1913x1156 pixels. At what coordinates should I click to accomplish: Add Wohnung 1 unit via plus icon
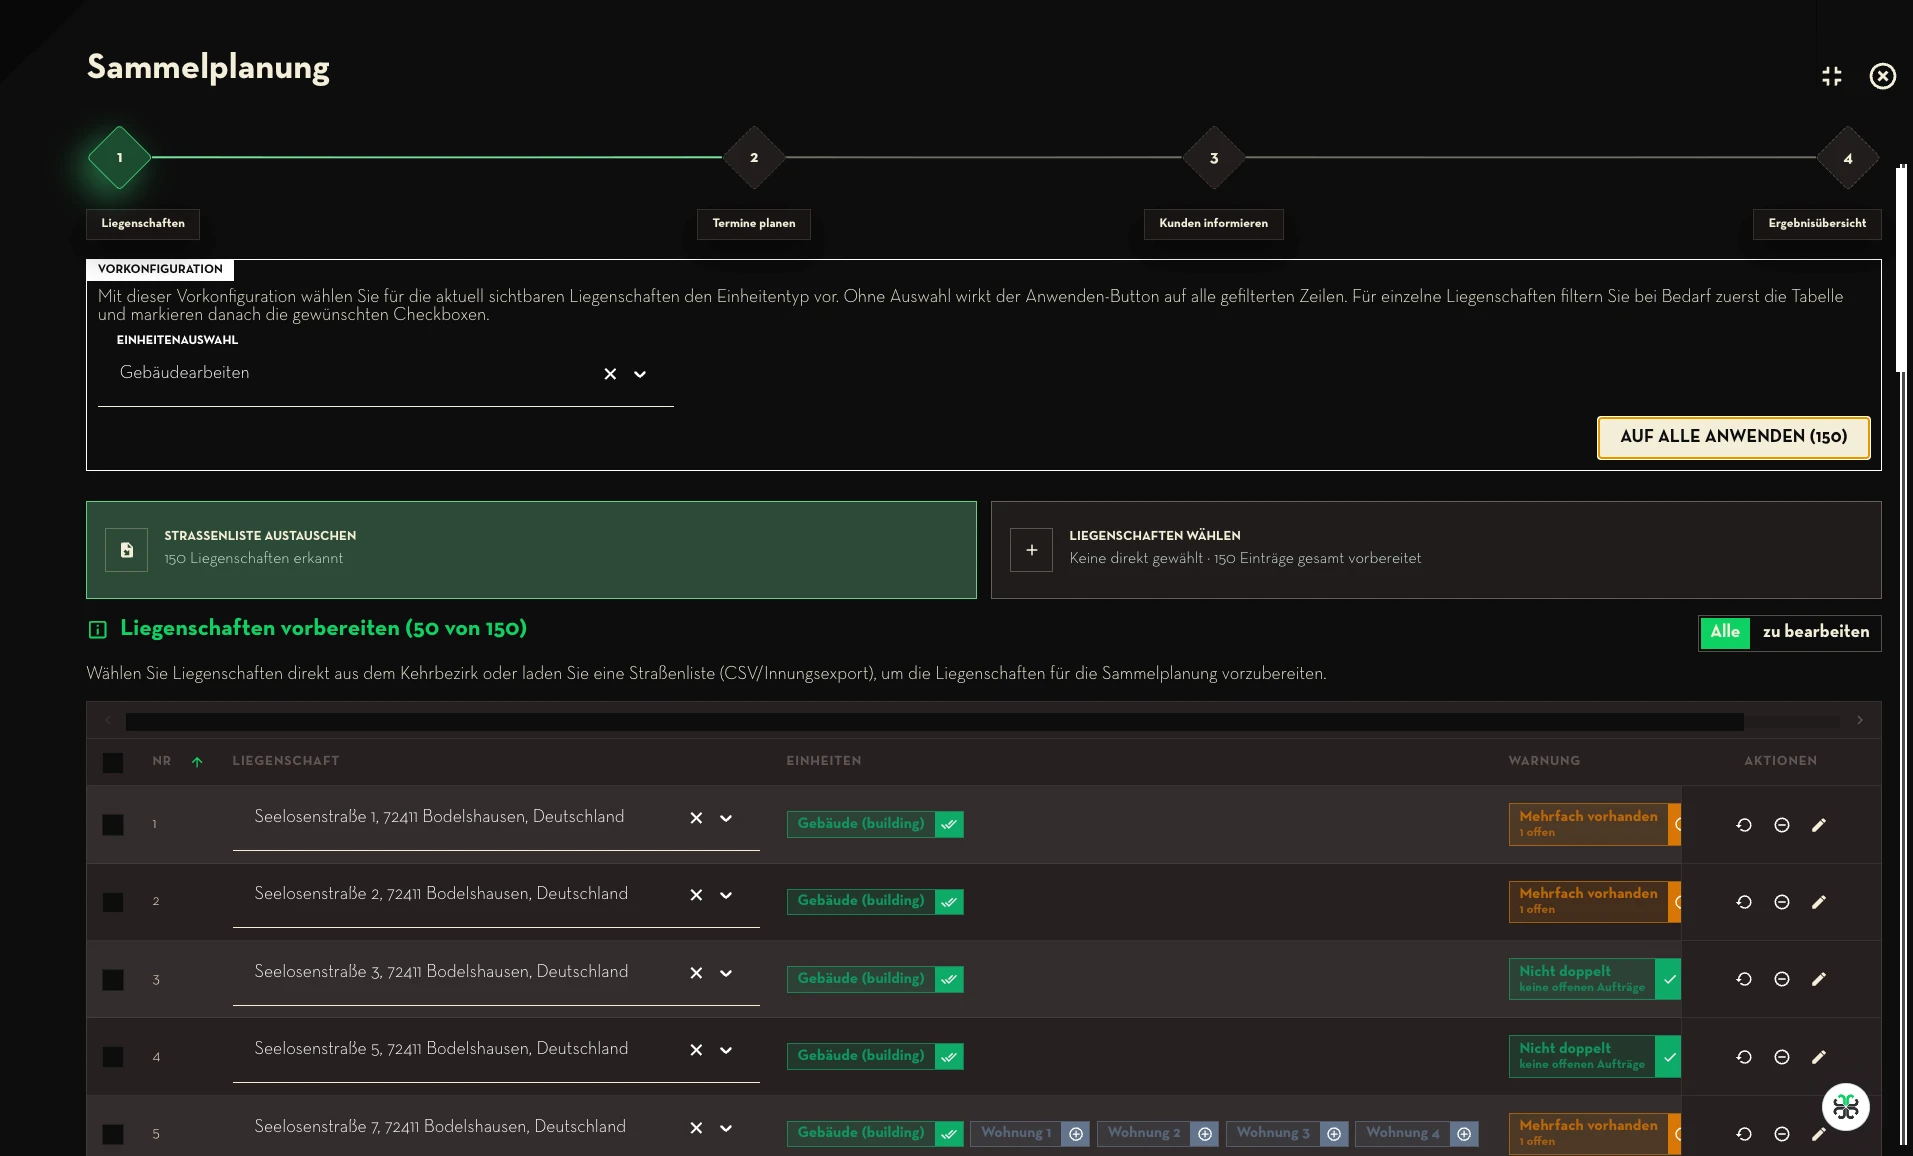point(1076,1134)
